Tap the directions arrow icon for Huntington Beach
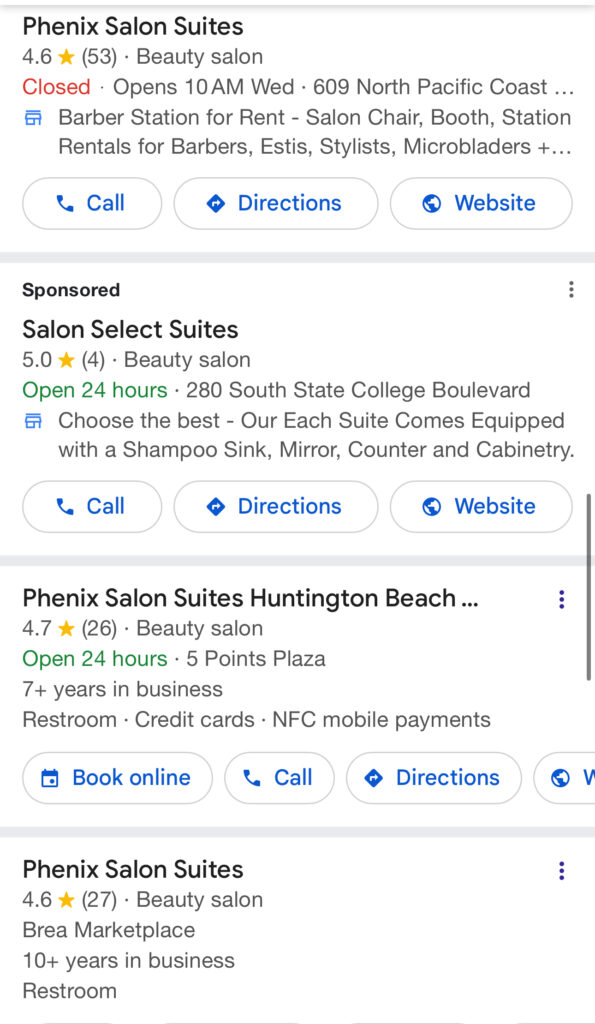The image size is (595, 1024). point(374,777)
